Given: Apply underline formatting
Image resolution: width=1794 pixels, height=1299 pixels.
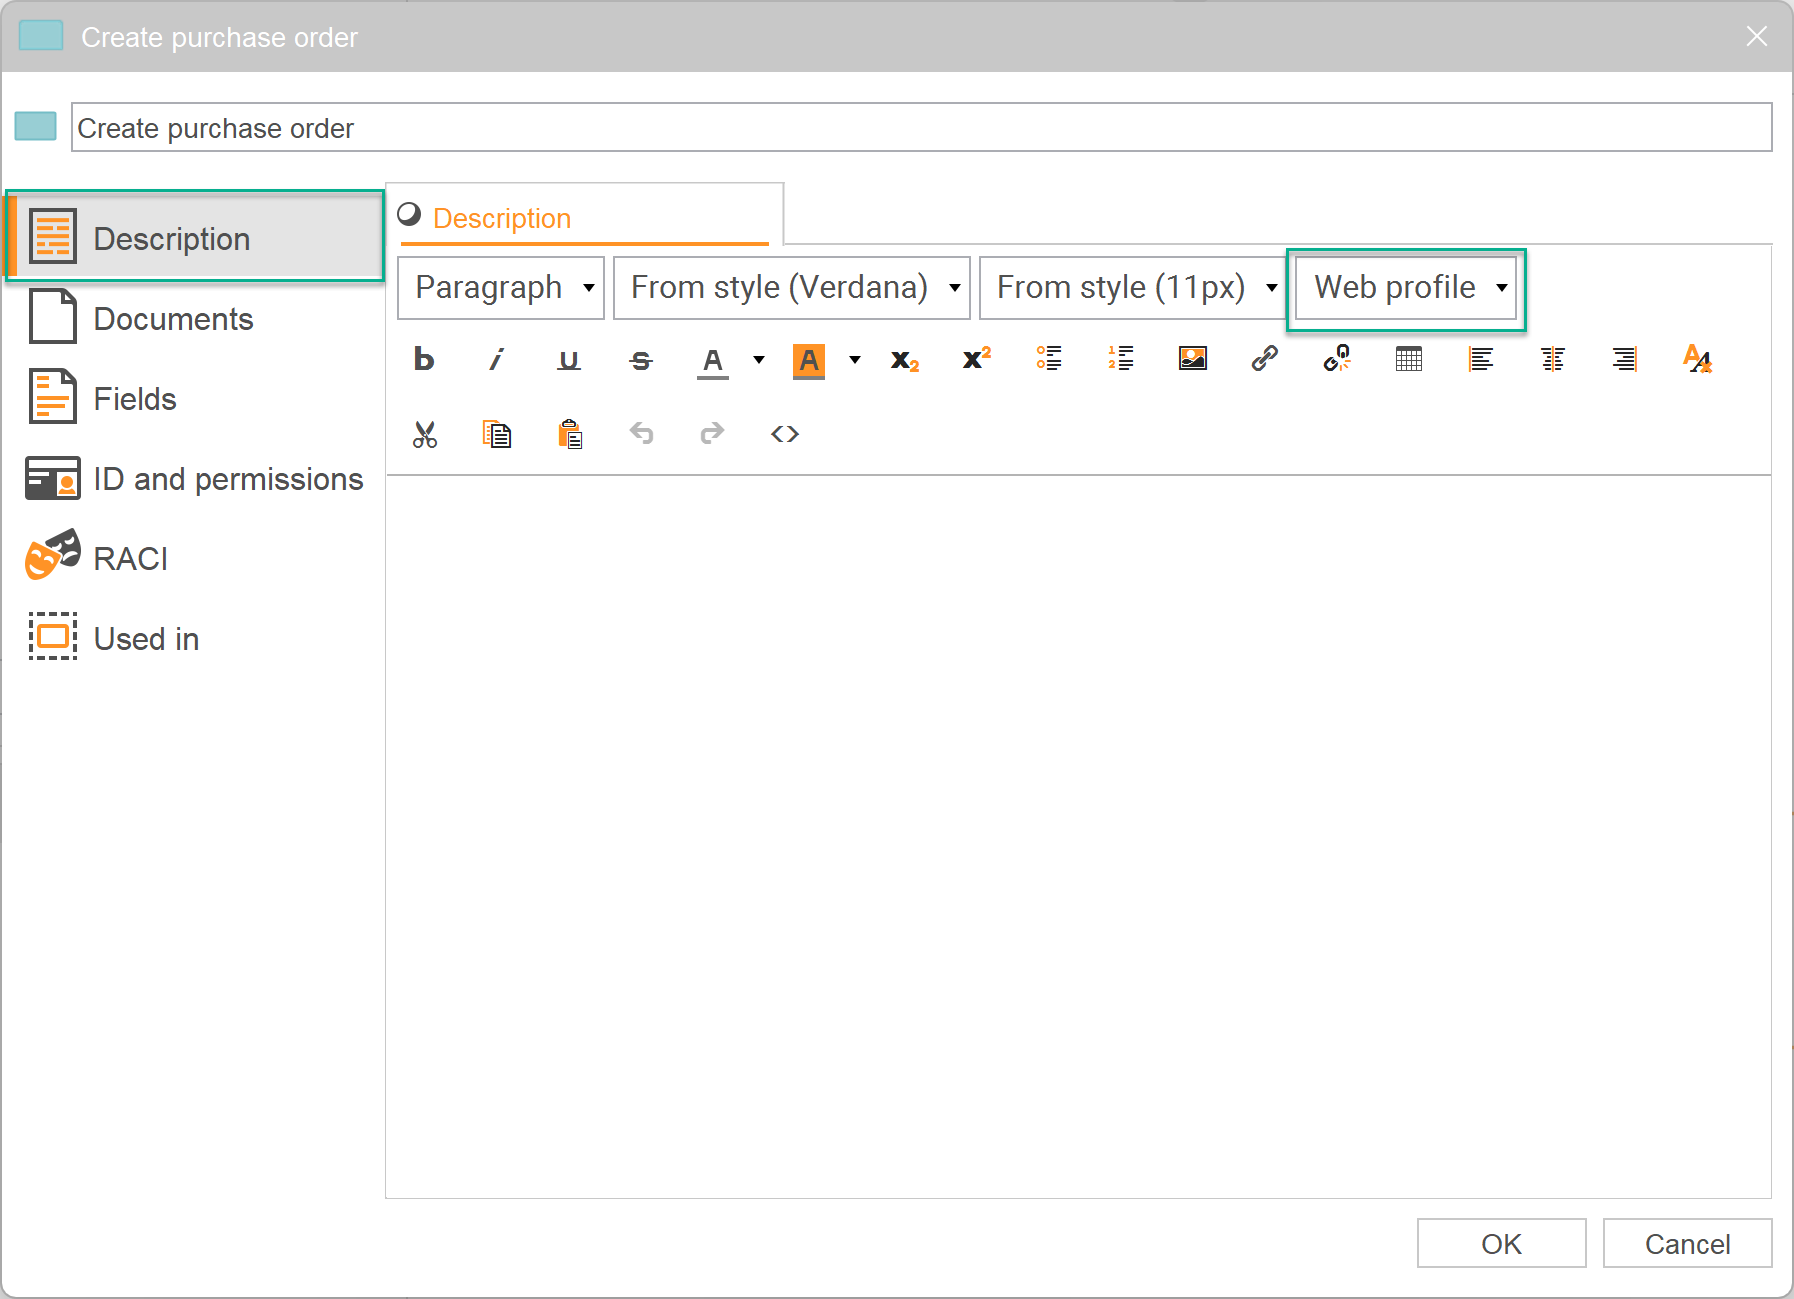Looking at the screenshot, I should click(569, 359).
